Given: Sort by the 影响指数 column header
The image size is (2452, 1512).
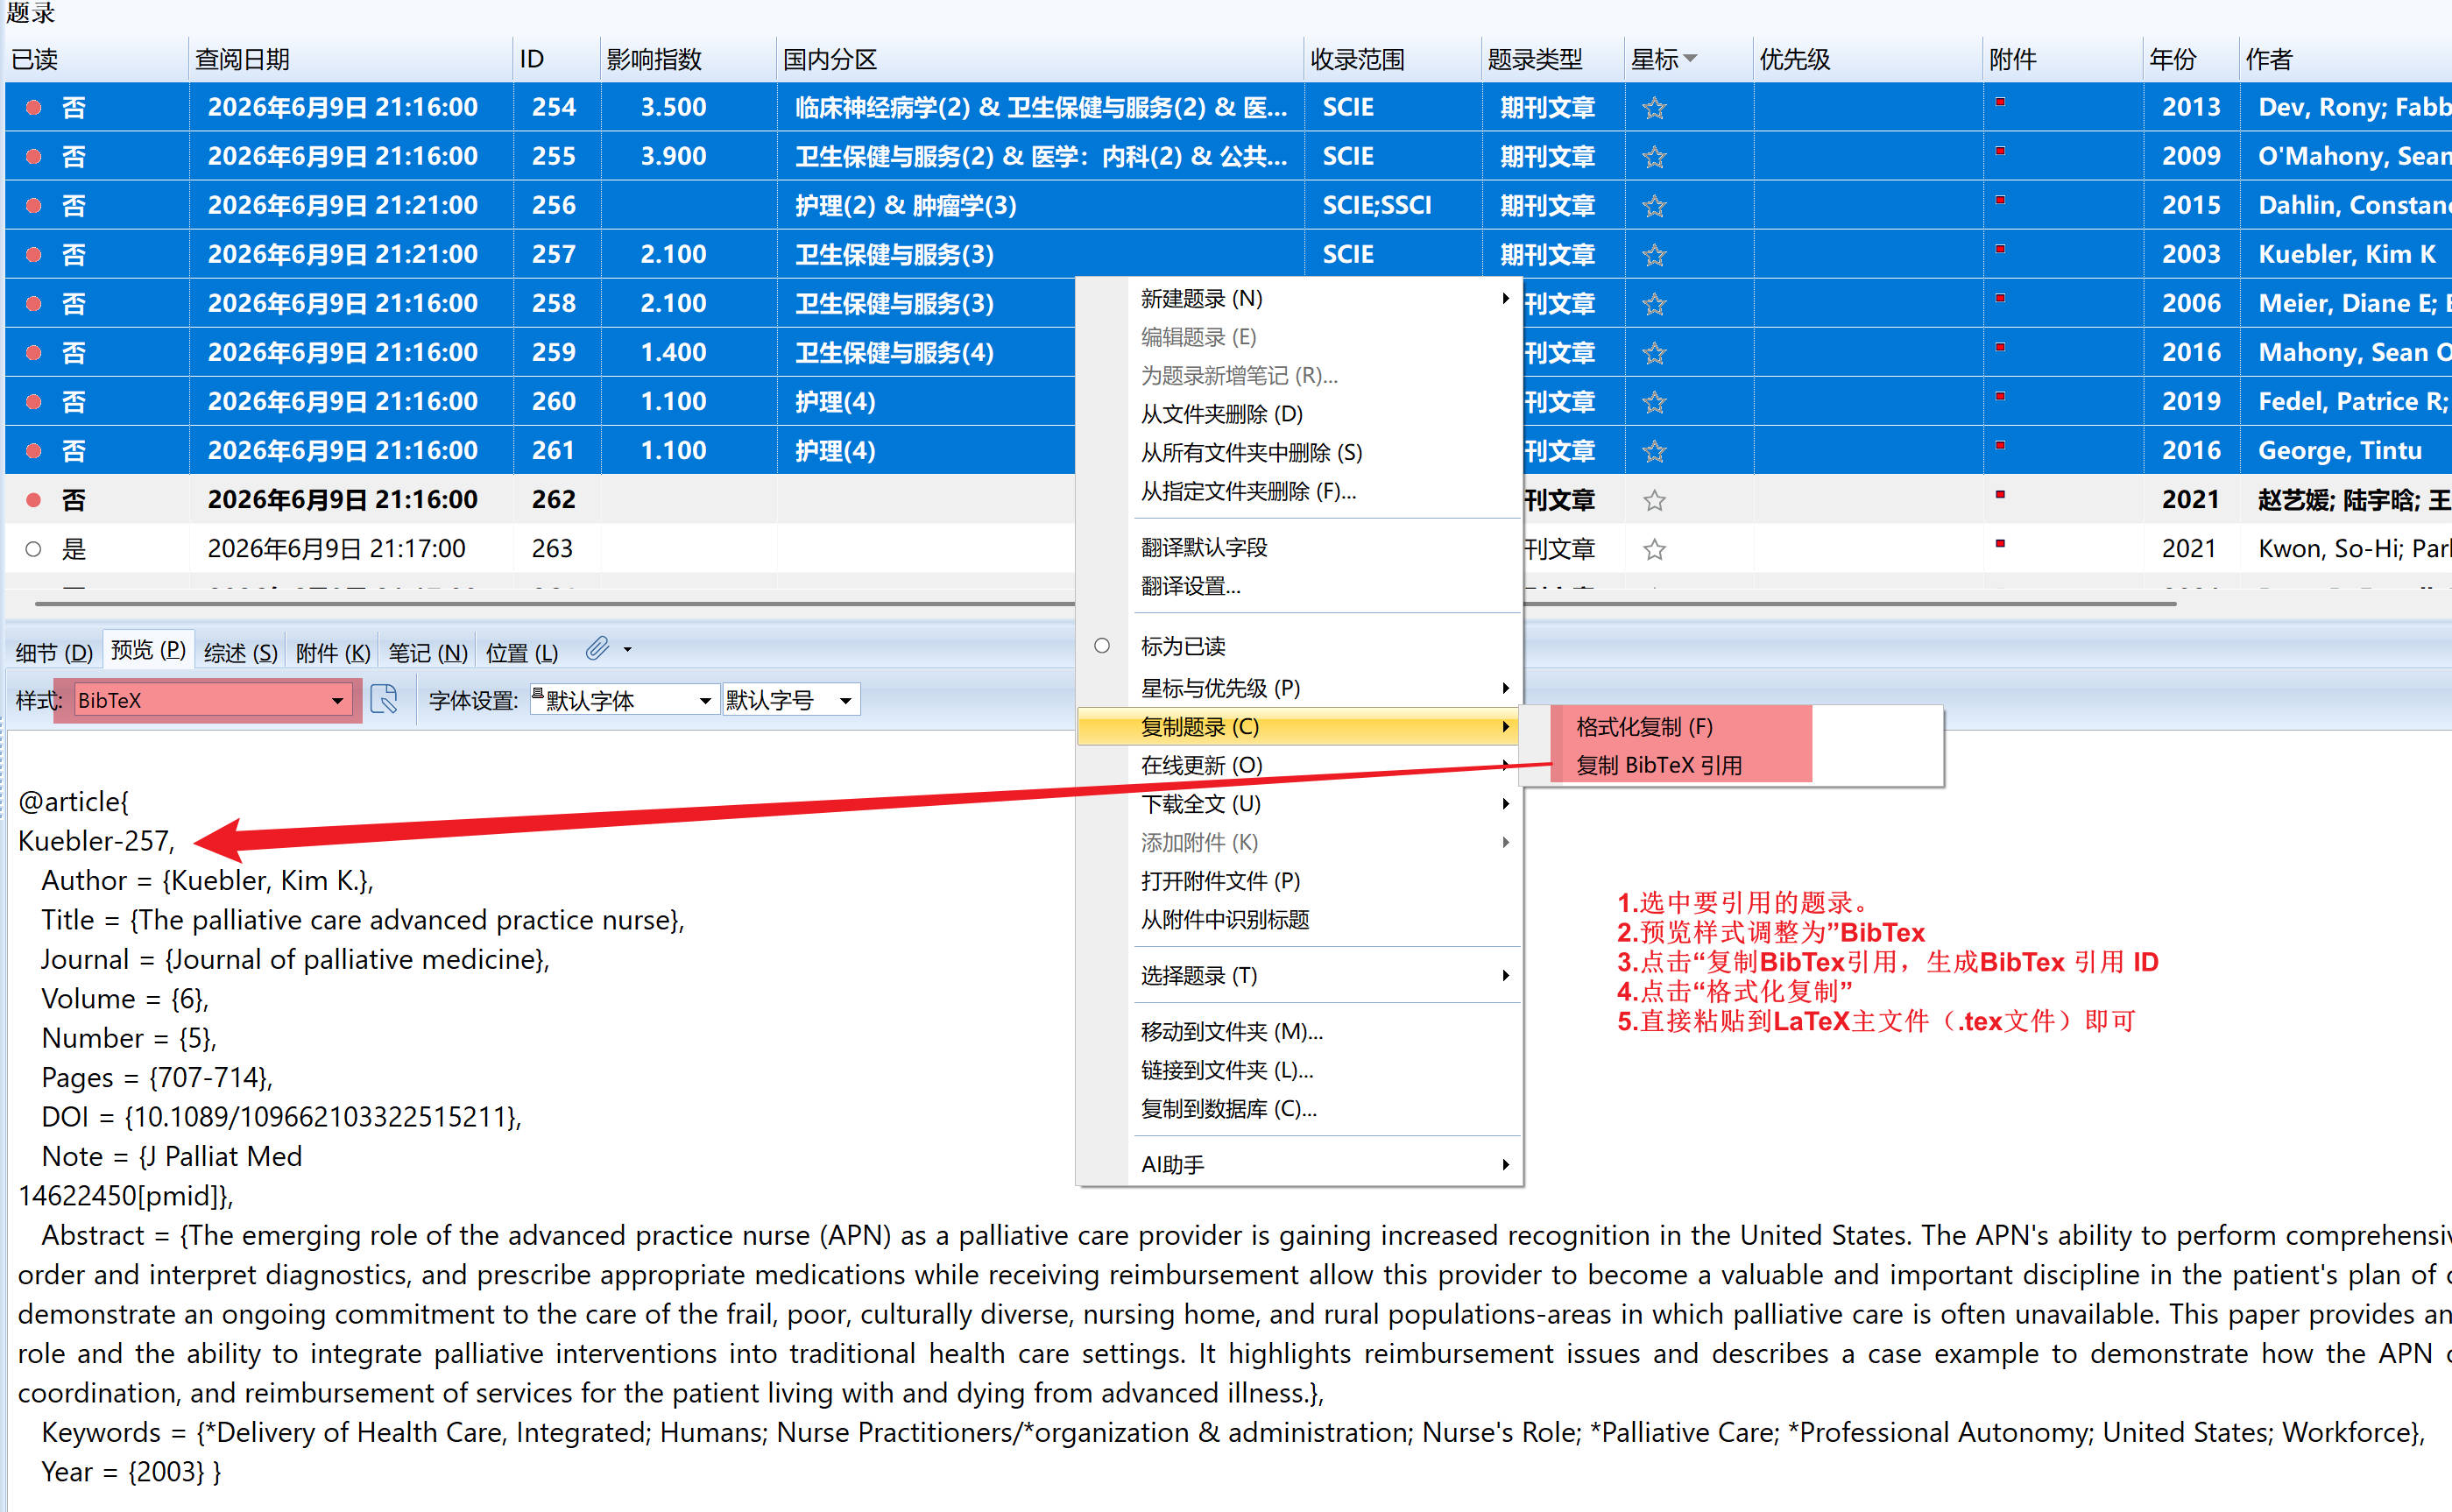Looking at the screenshot, I should pos(688,59).
